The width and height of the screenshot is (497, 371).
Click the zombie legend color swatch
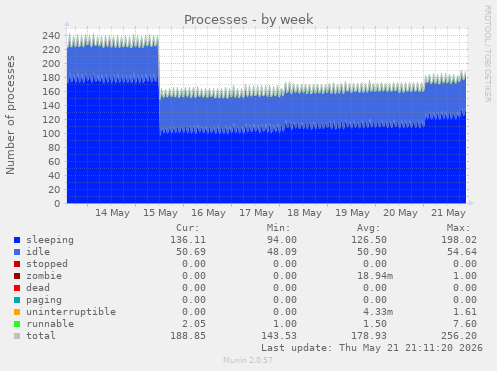(17, 276)
